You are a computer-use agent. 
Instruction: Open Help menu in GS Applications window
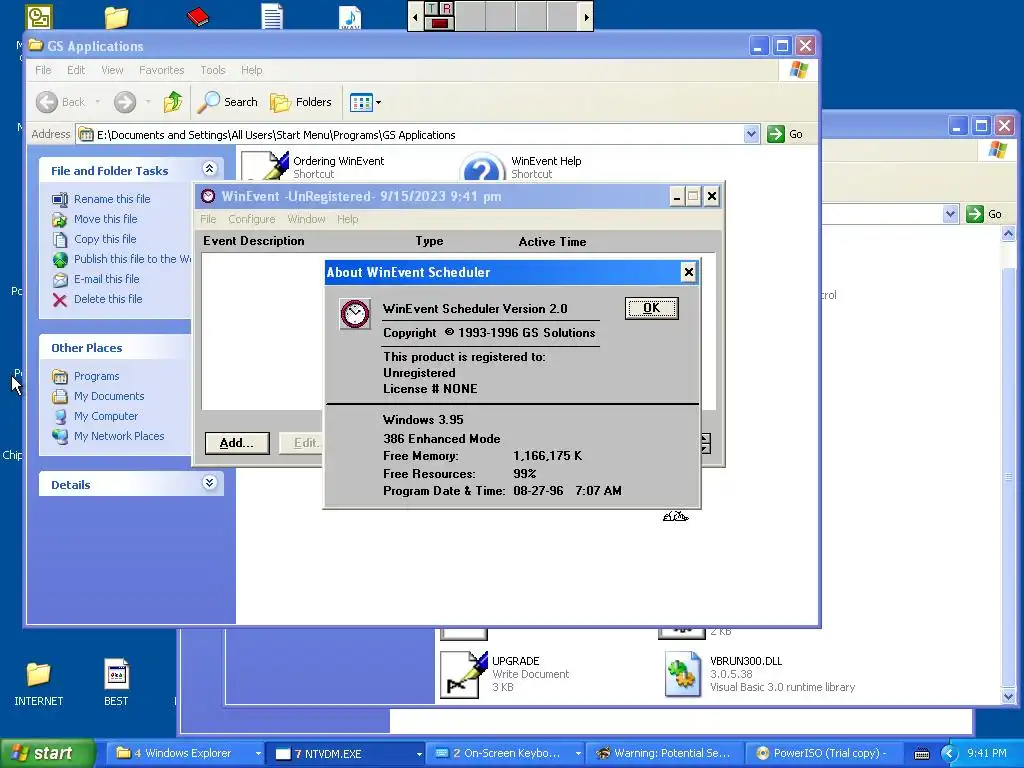(x=251, y=70)
